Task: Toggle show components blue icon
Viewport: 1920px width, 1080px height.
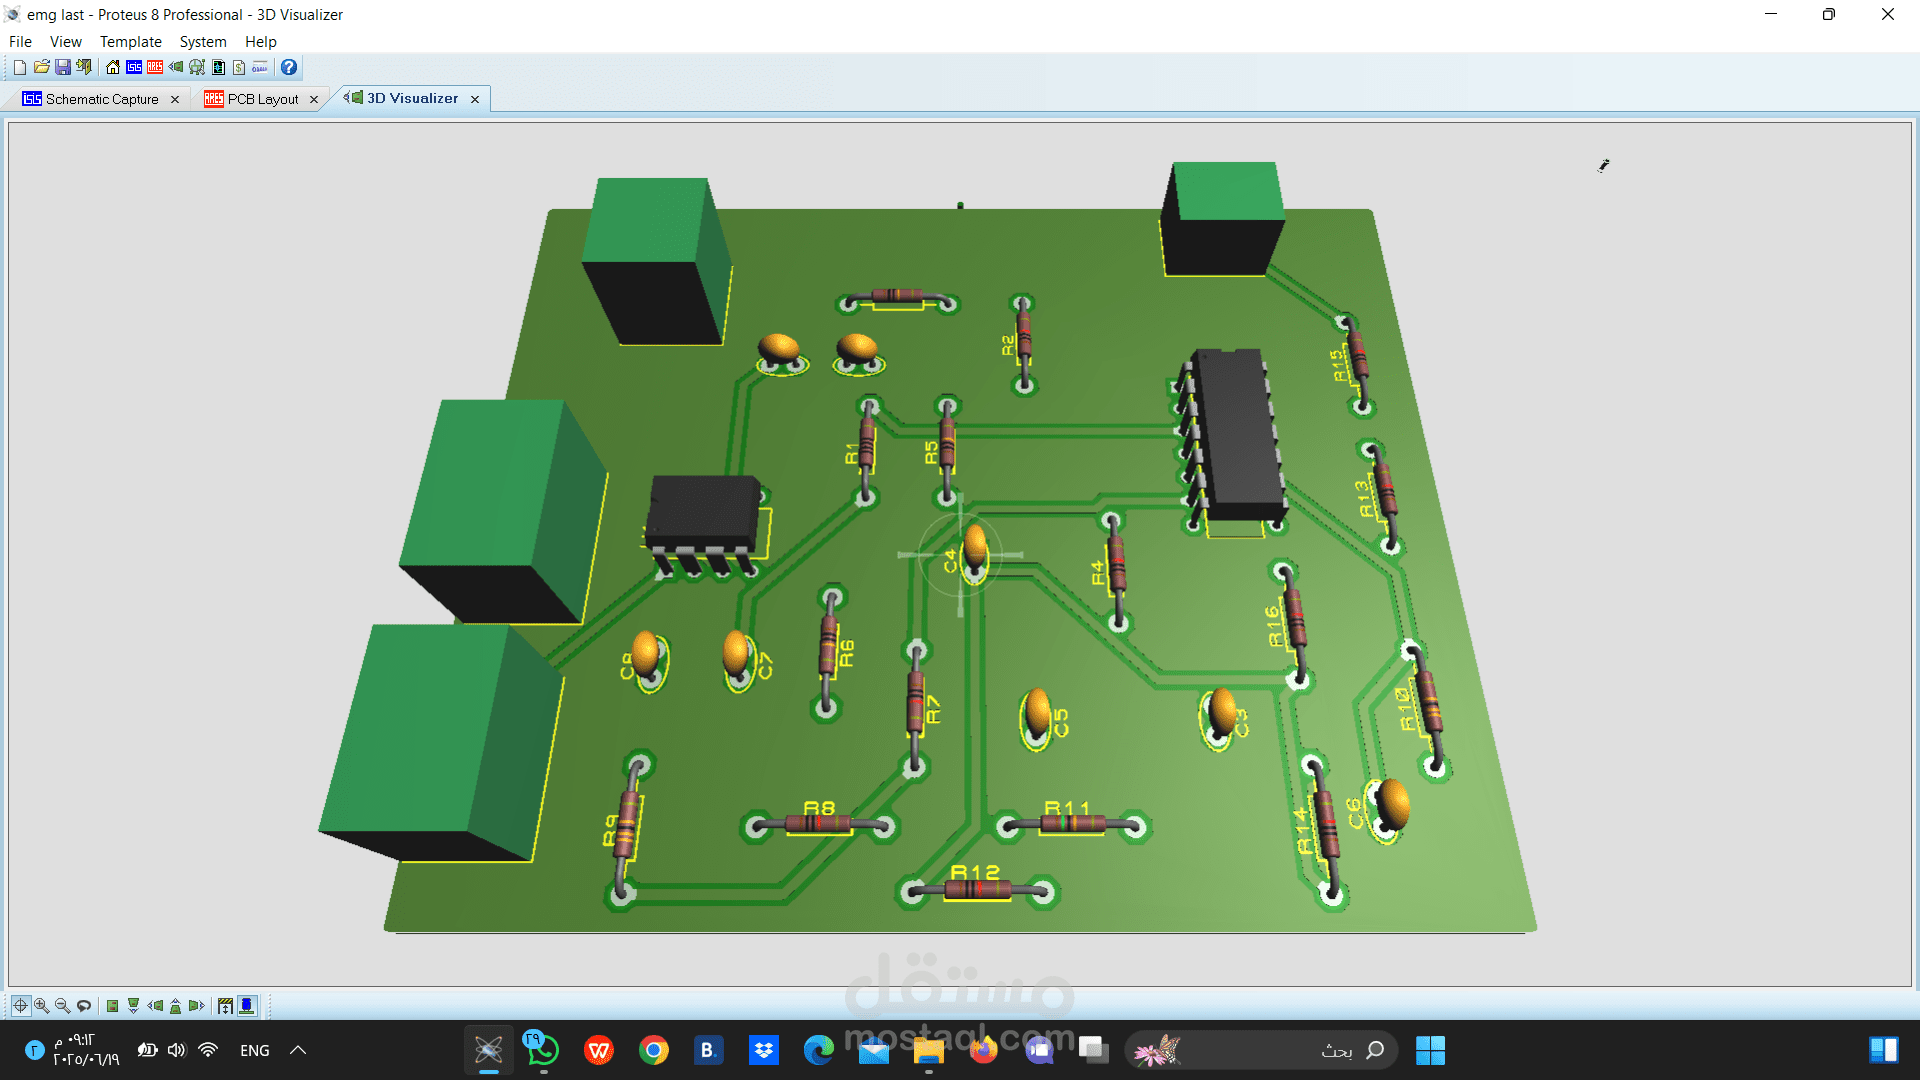Action: point(247,1006)
